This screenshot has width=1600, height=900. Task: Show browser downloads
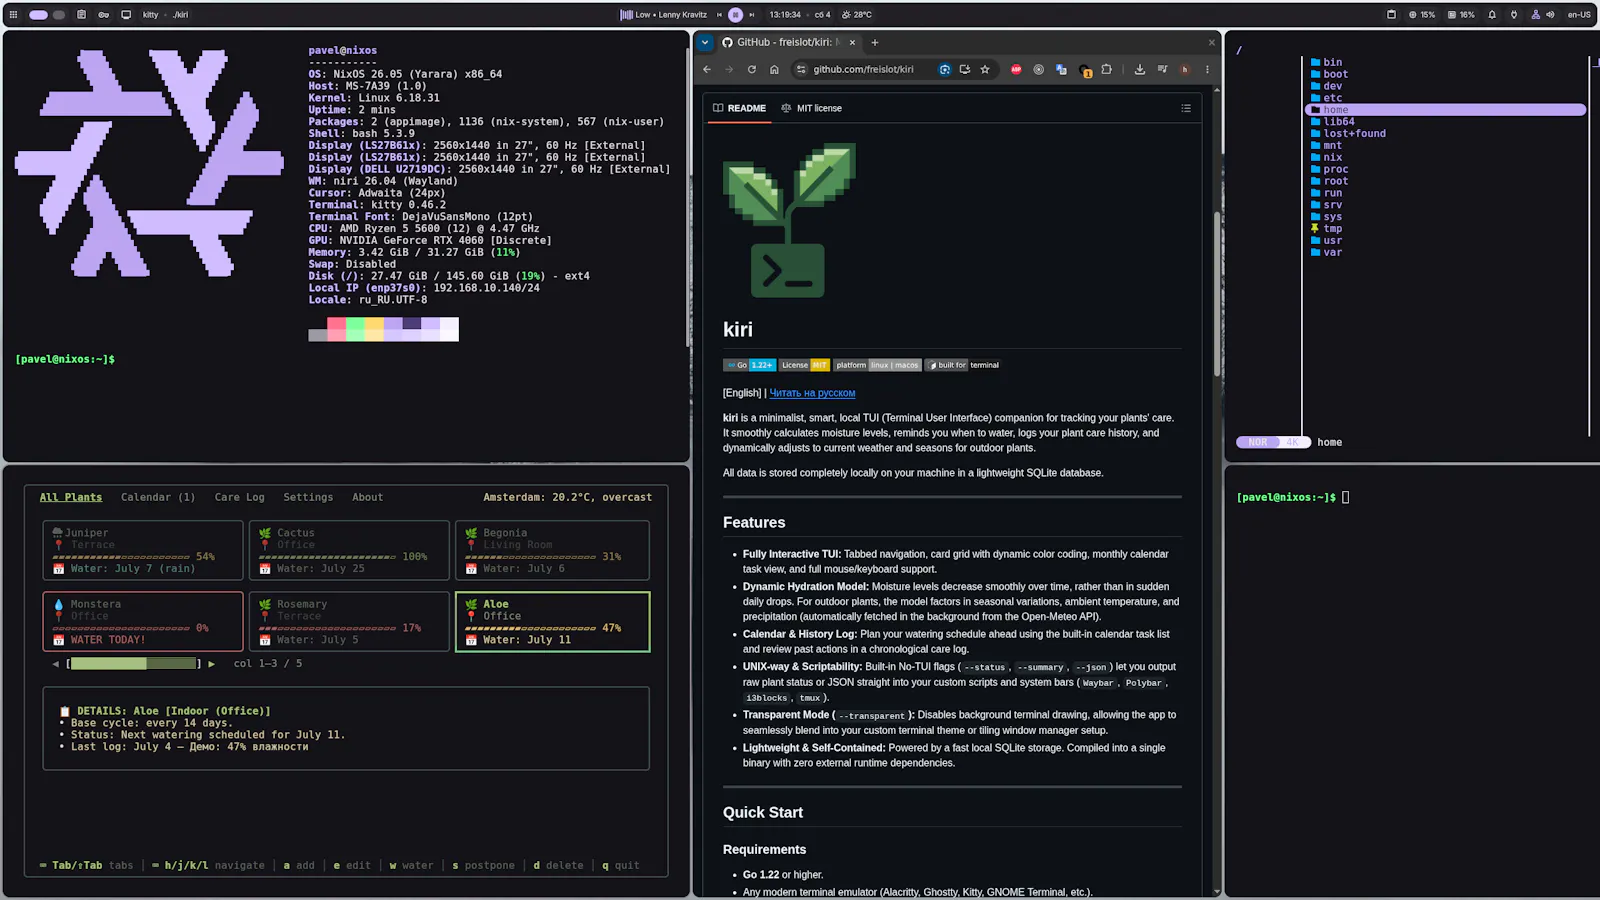coord(1139,69)
